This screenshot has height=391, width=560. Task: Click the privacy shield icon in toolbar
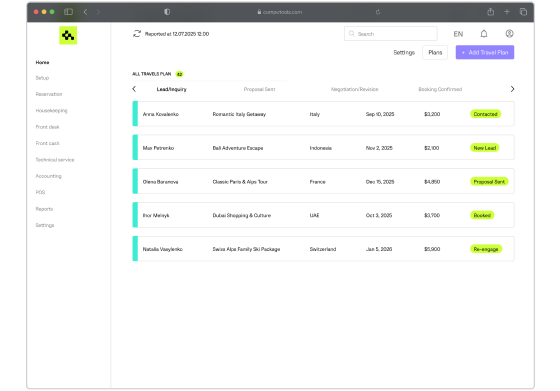[167, 12]
